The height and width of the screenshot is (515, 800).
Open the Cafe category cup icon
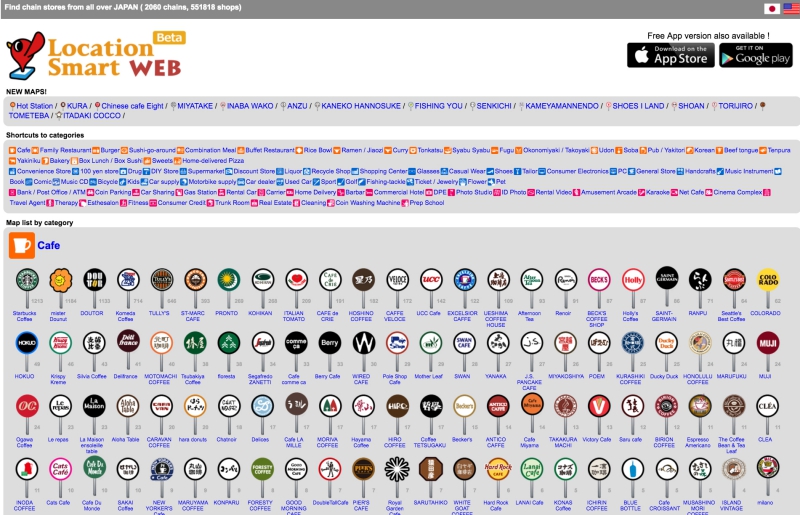click(x=21, y=246)
